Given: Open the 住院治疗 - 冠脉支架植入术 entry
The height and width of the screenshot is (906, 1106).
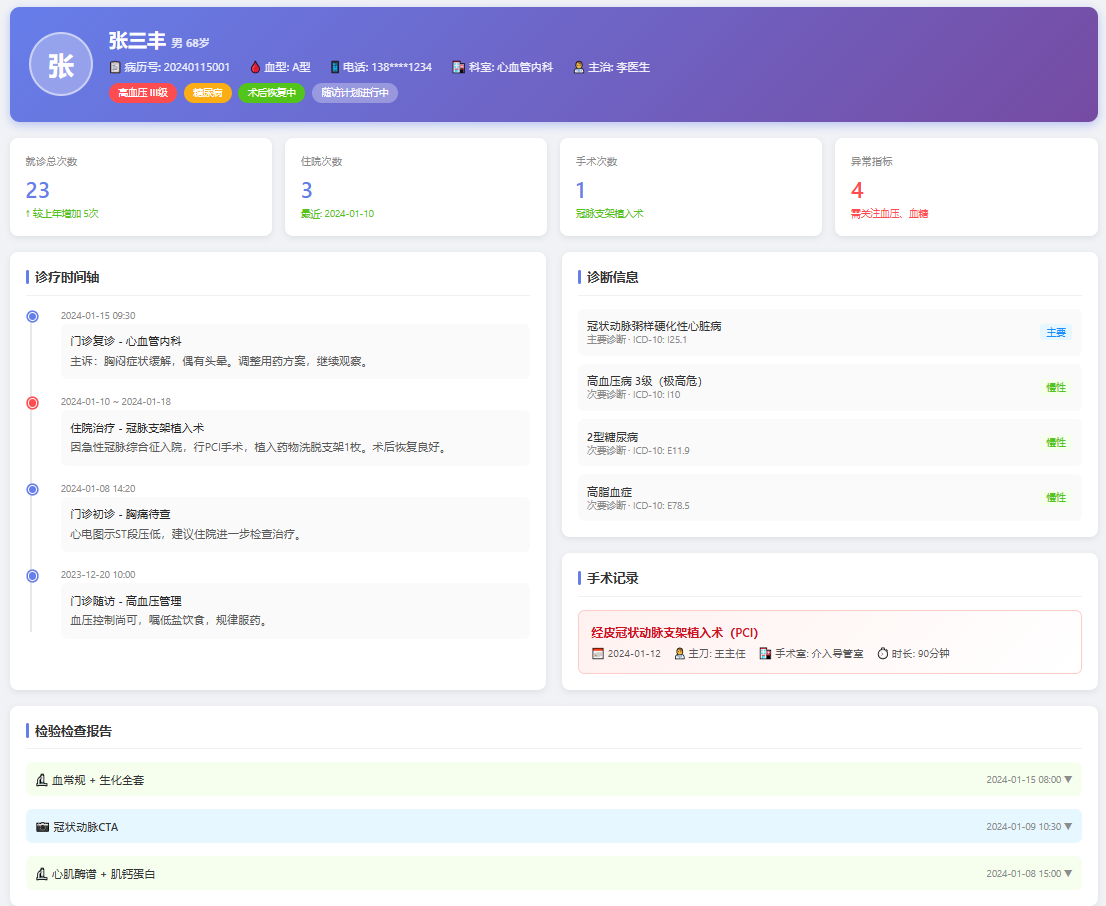Looking at the screenshot, I should coord(295,437).
